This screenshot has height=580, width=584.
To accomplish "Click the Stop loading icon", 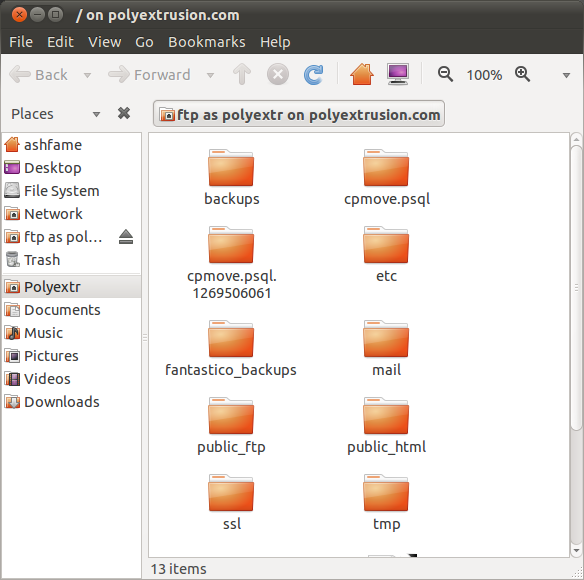I will pyautogui.click(x=278, y=75).
